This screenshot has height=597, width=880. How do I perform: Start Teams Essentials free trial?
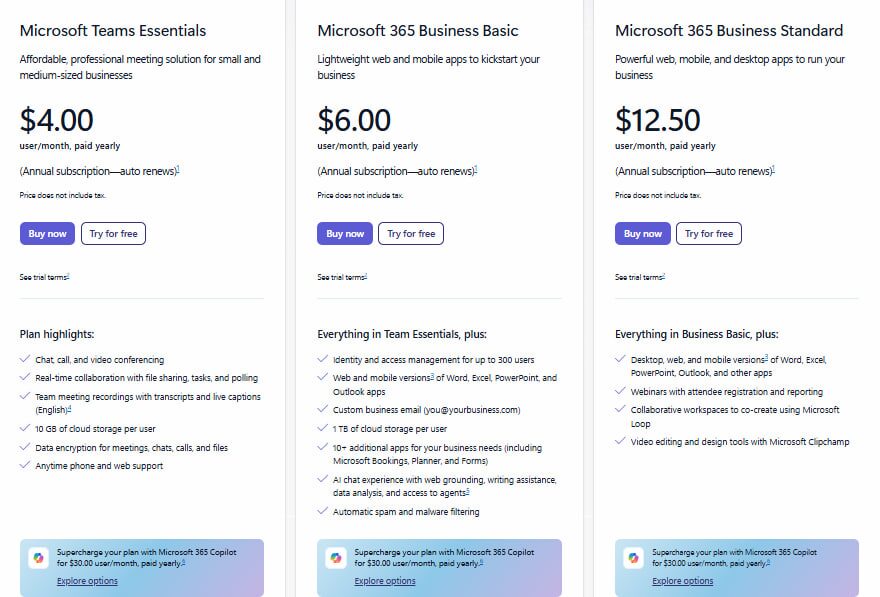coord(113,234)
